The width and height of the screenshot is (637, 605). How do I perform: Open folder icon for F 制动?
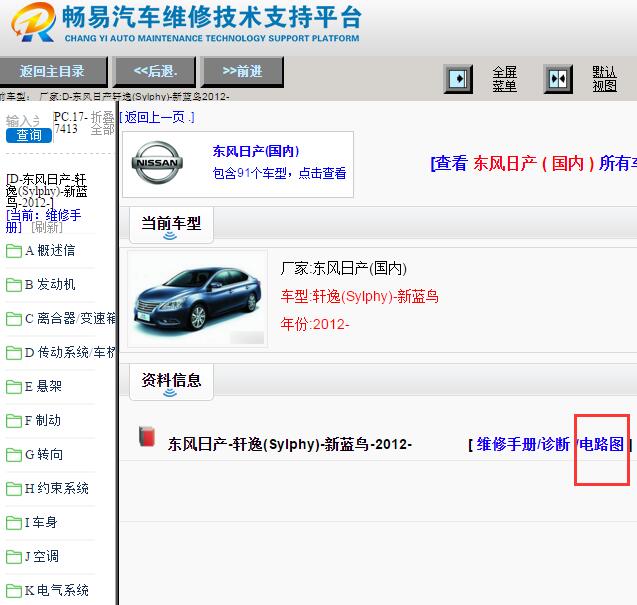(14, 421)
